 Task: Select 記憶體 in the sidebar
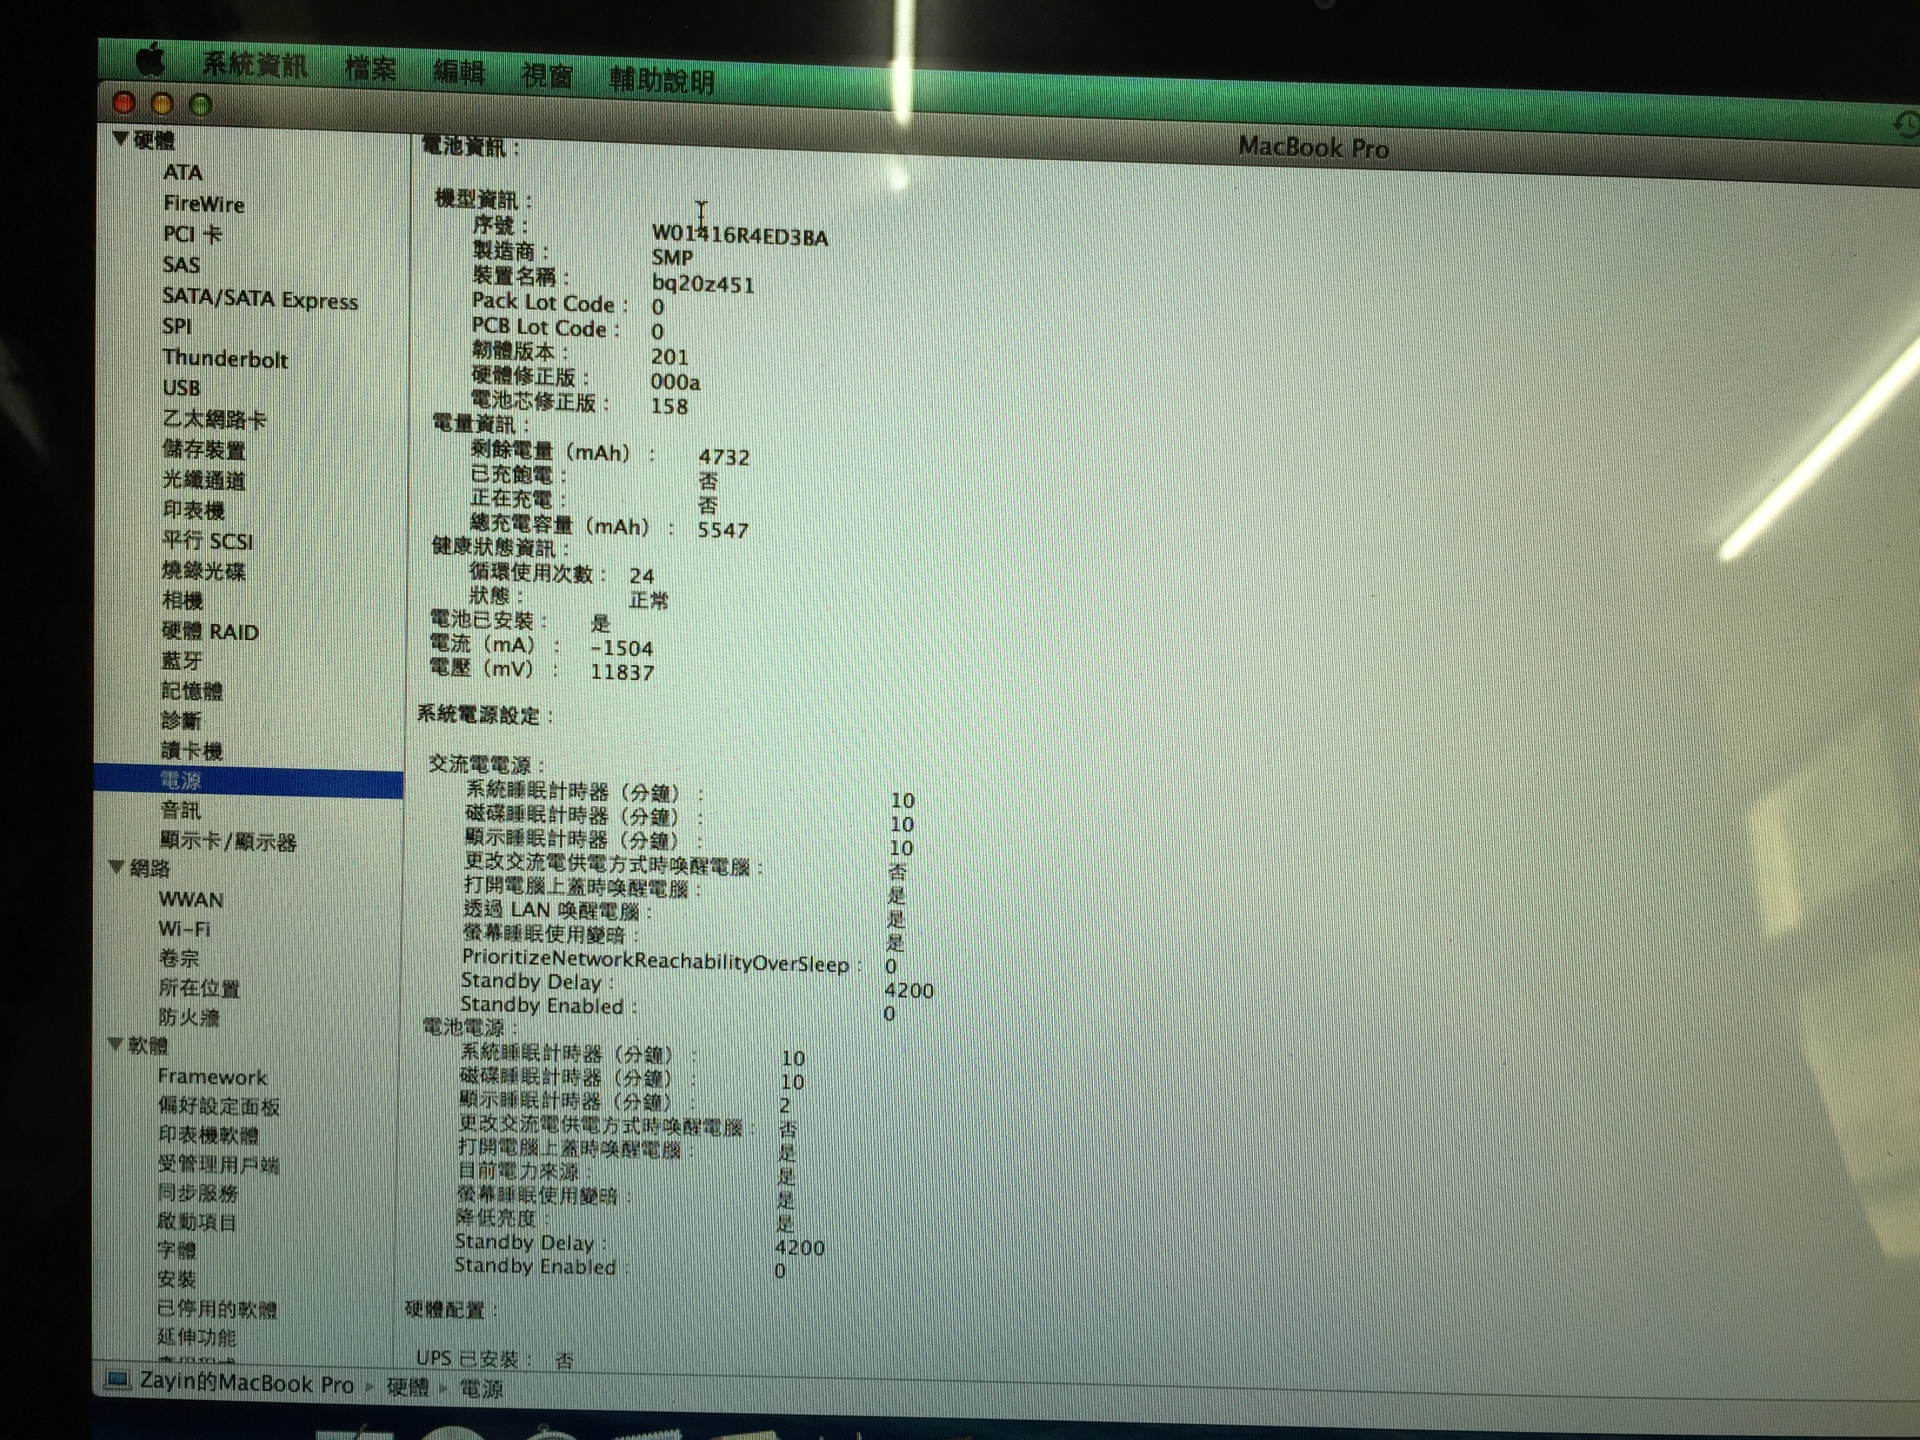click(x=192, y=690)
